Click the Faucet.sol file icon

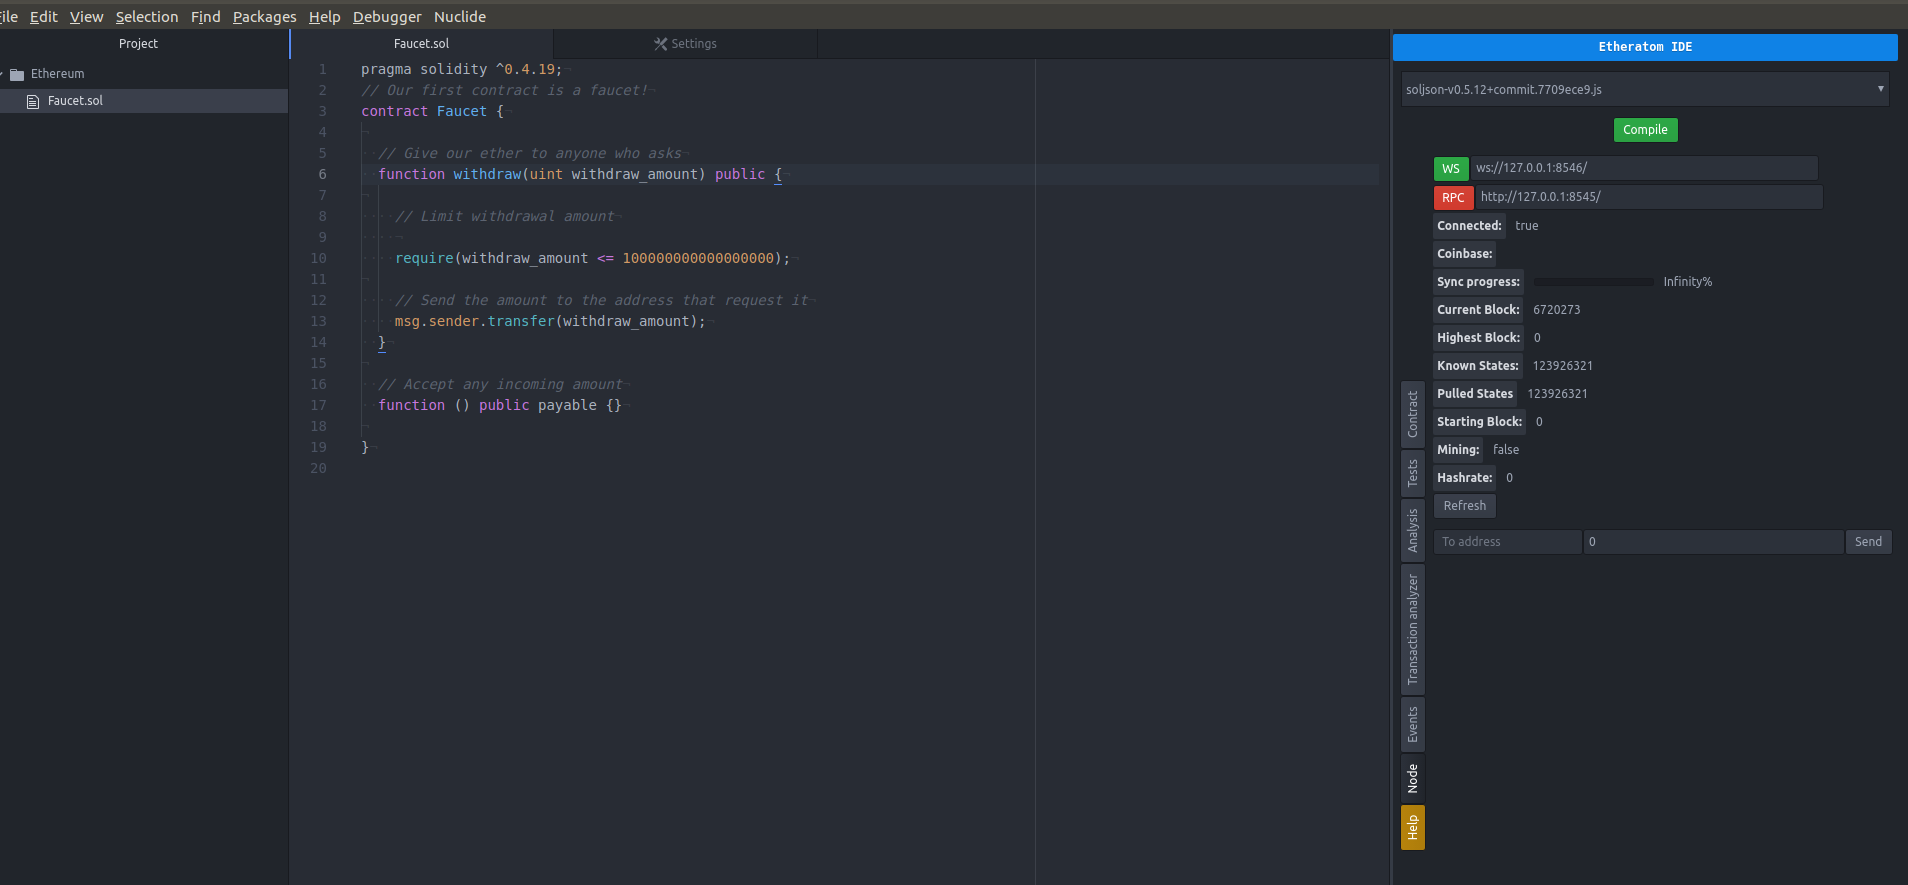tap(33, 101)
